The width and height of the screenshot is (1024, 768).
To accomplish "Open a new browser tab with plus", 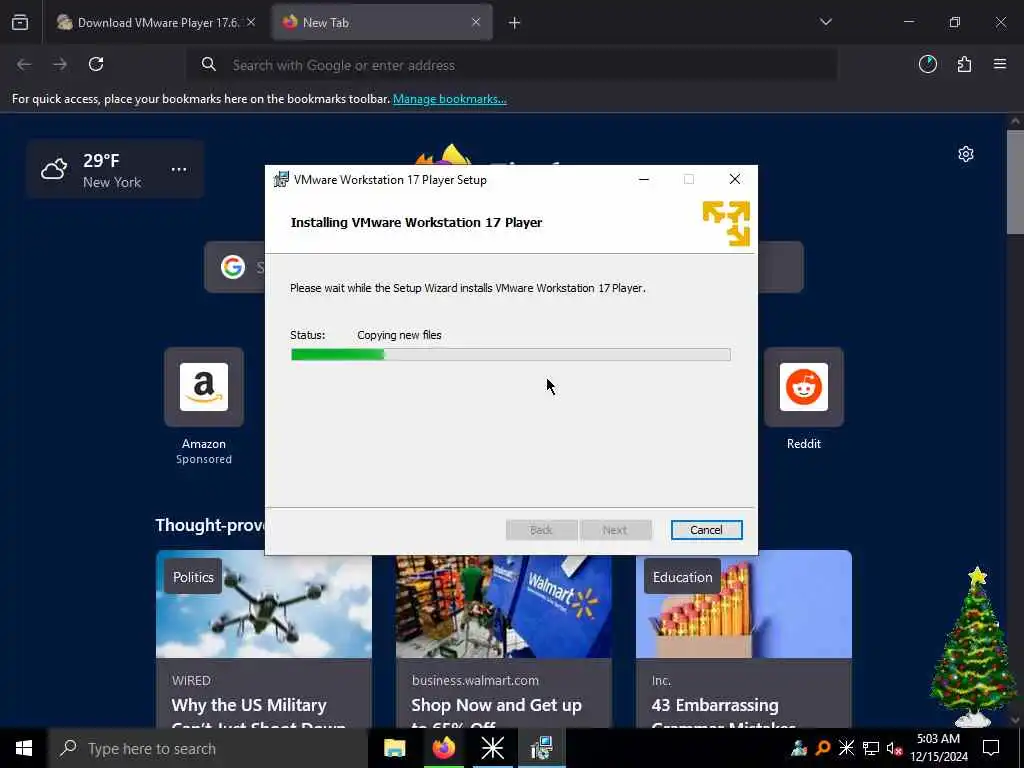I will [x=515, y=23].
